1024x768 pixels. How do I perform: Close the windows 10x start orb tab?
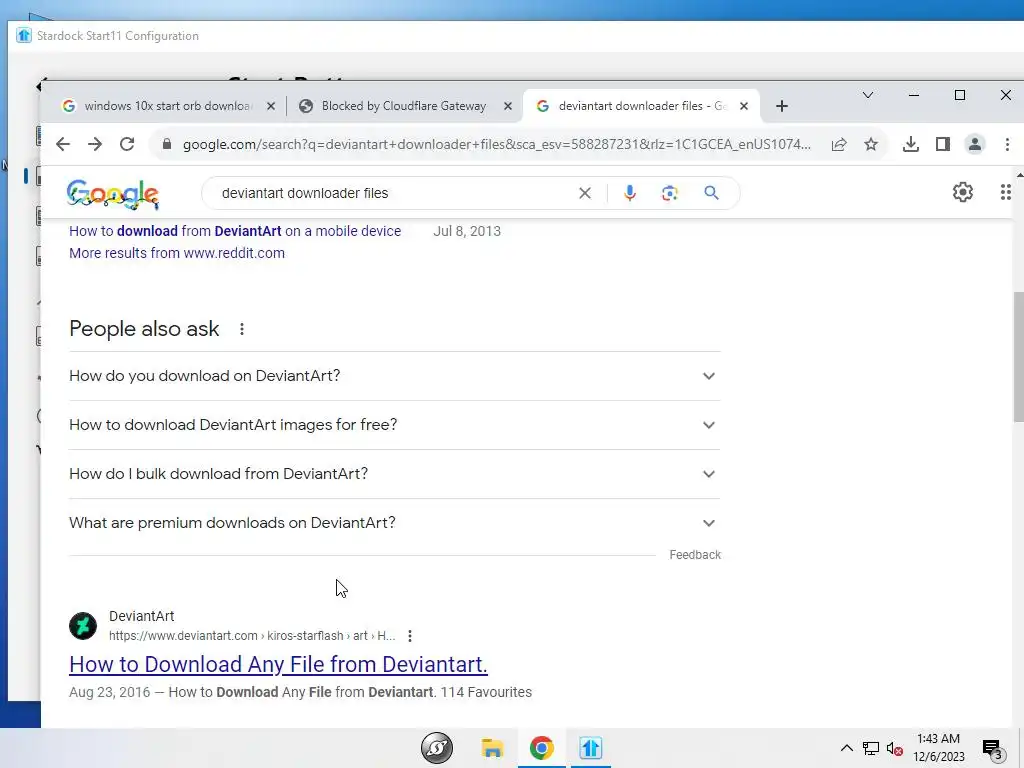pyautogui.click(x=271, y=106)
